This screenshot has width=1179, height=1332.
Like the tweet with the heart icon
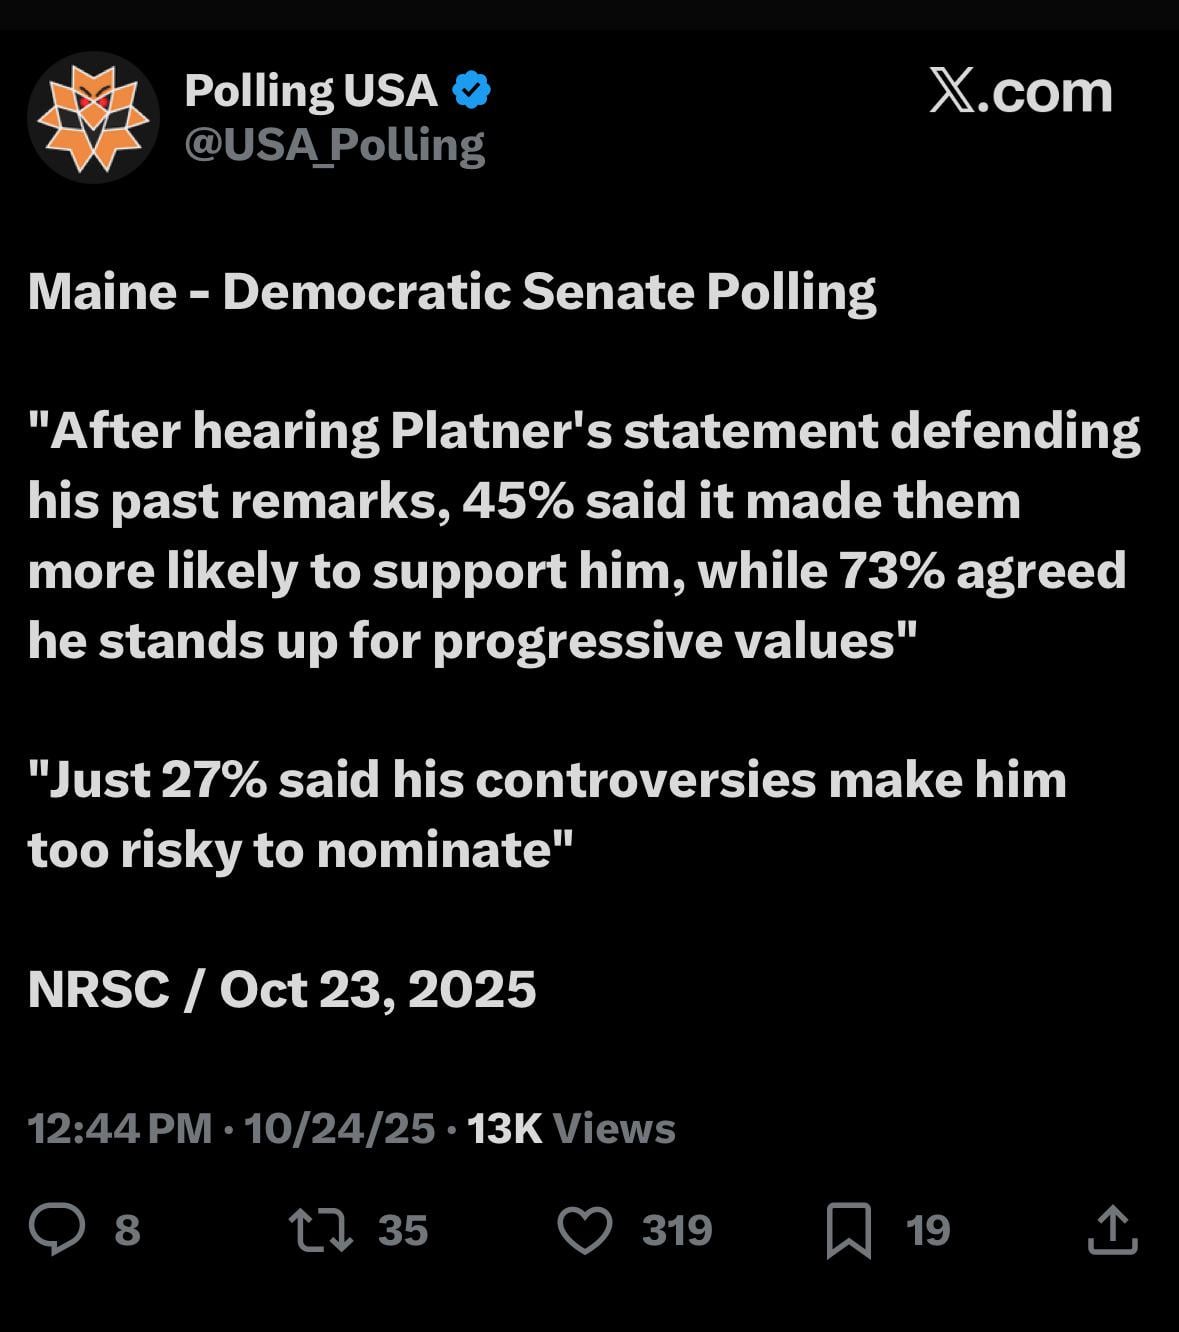584,1230
